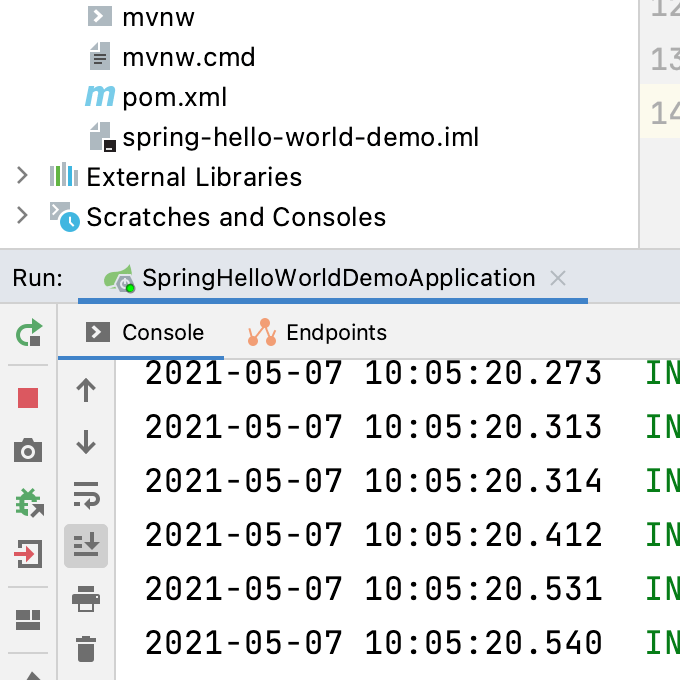
Task: Click the Restore Layout panels icon
Action: 28,620
